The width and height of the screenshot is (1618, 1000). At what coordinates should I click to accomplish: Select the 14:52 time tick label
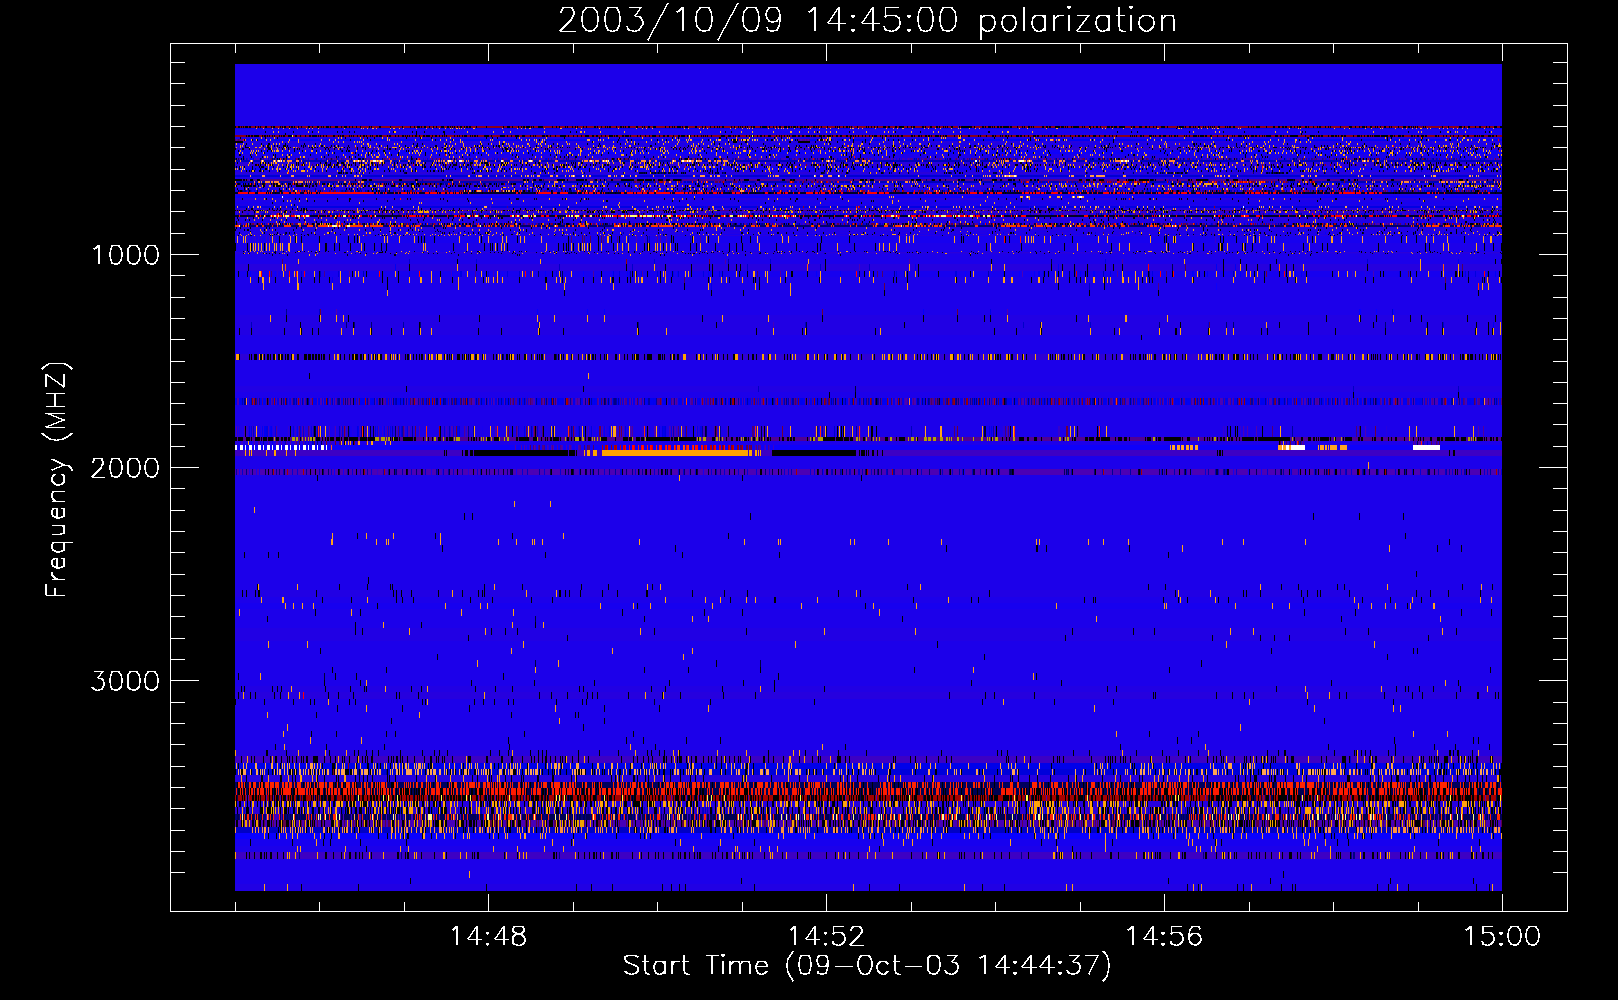click(x=826, y=937)
